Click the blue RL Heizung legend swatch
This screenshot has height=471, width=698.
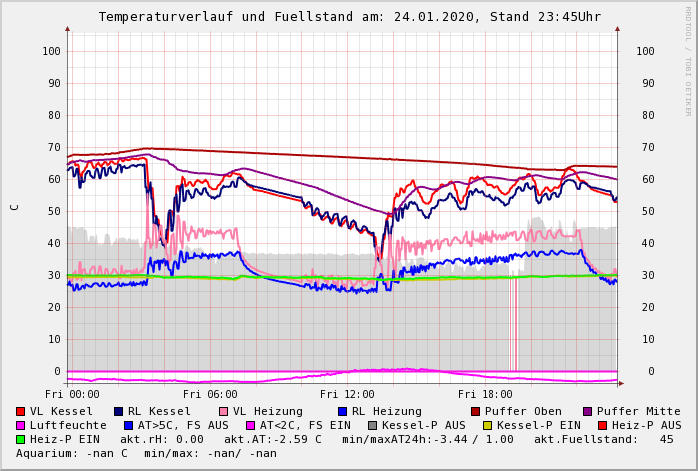click(x=343, y=411)
